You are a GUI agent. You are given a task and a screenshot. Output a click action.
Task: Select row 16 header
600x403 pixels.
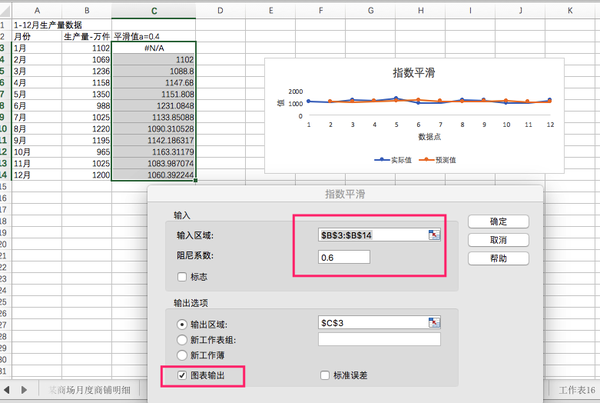coord(4,198)
